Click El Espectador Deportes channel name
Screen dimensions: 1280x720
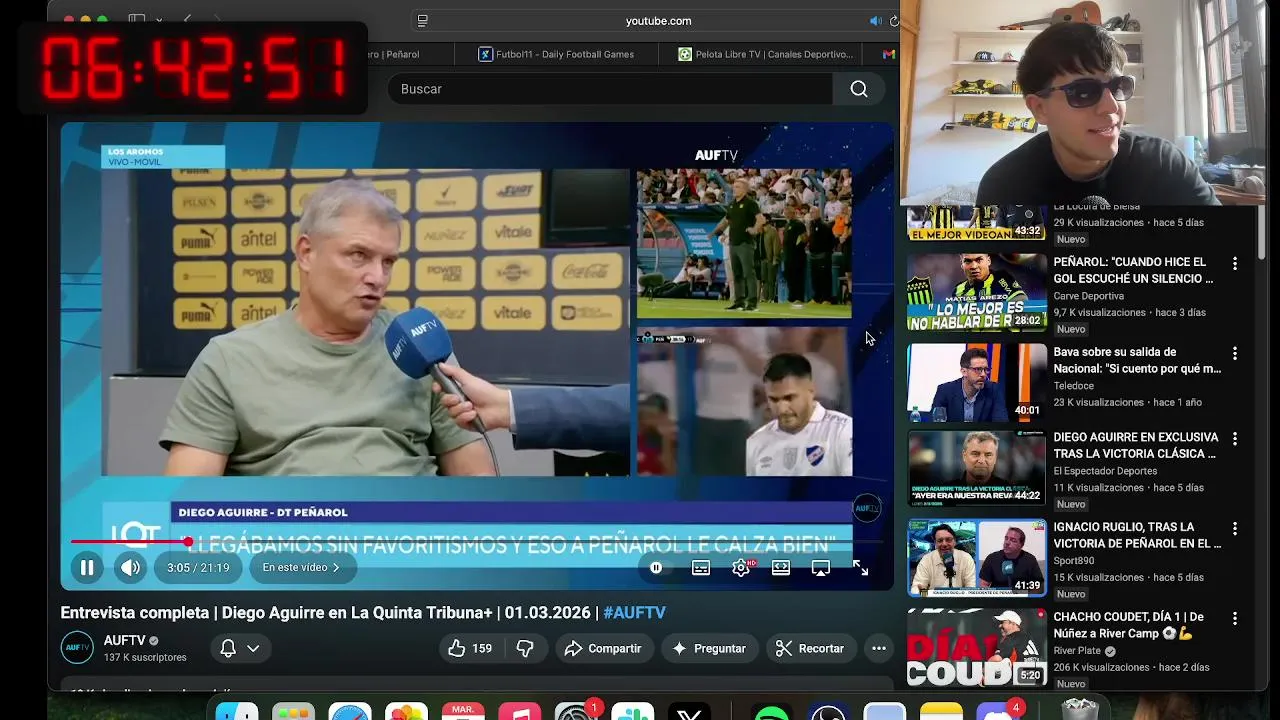point(1105,471)
